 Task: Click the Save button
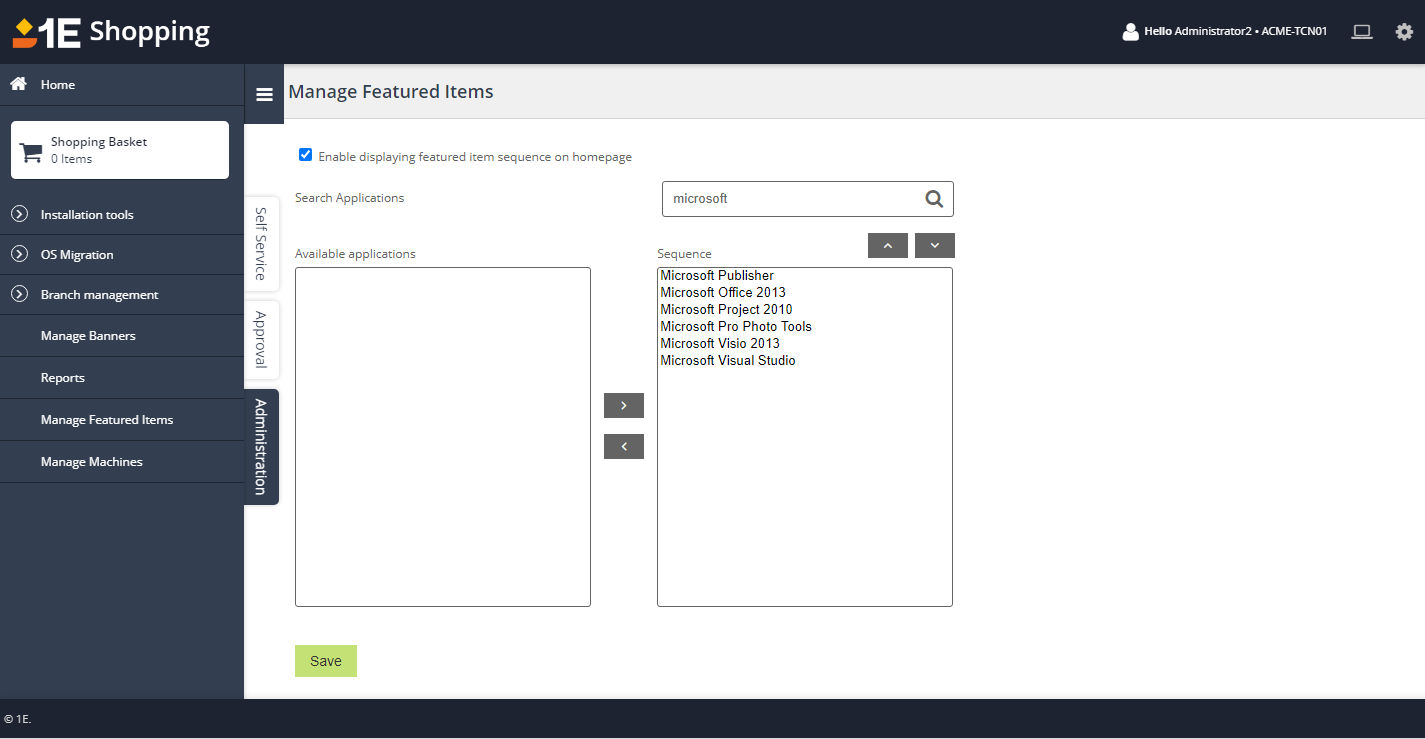[x=325, y=661]
